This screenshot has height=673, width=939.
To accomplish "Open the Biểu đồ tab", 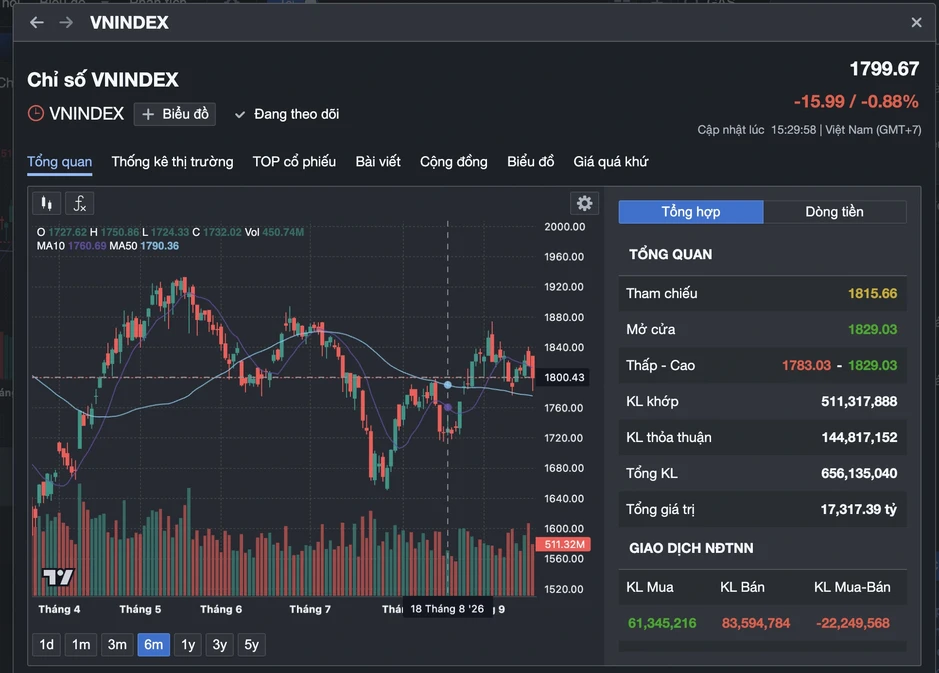I will pos(531,162).
